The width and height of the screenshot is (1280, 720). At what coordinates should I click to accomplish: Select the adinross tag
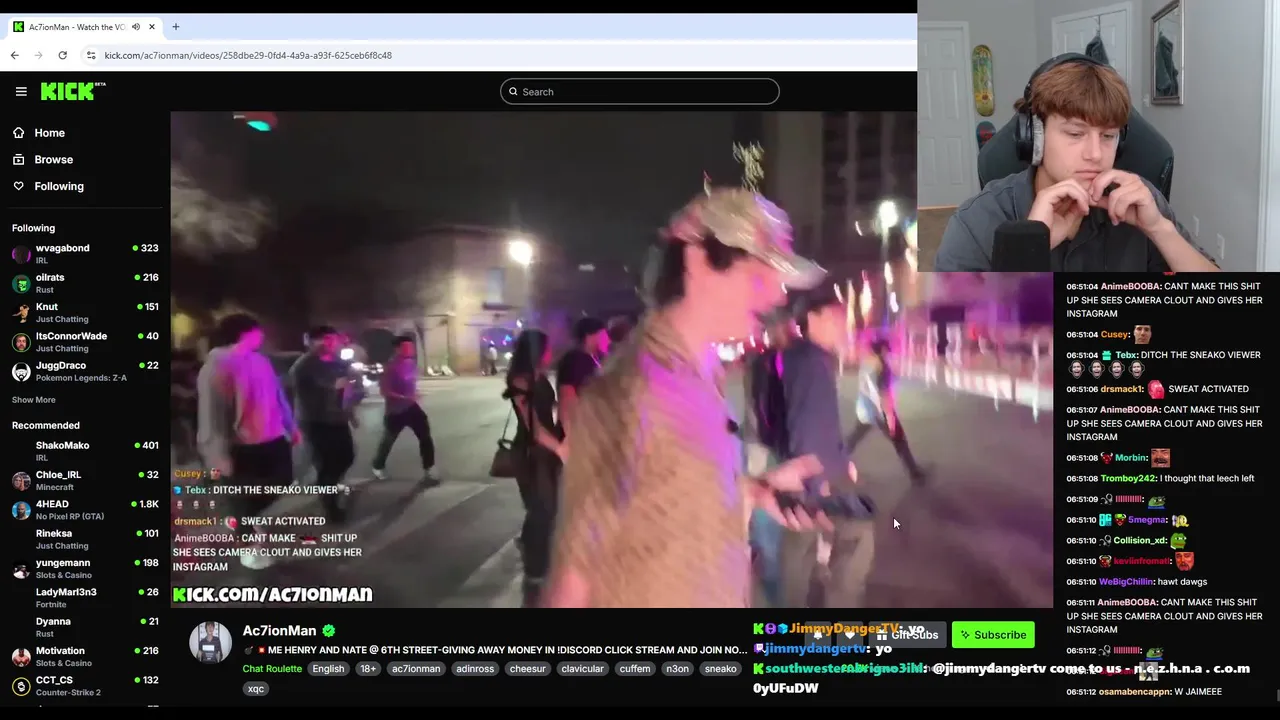tap(475, 669)
